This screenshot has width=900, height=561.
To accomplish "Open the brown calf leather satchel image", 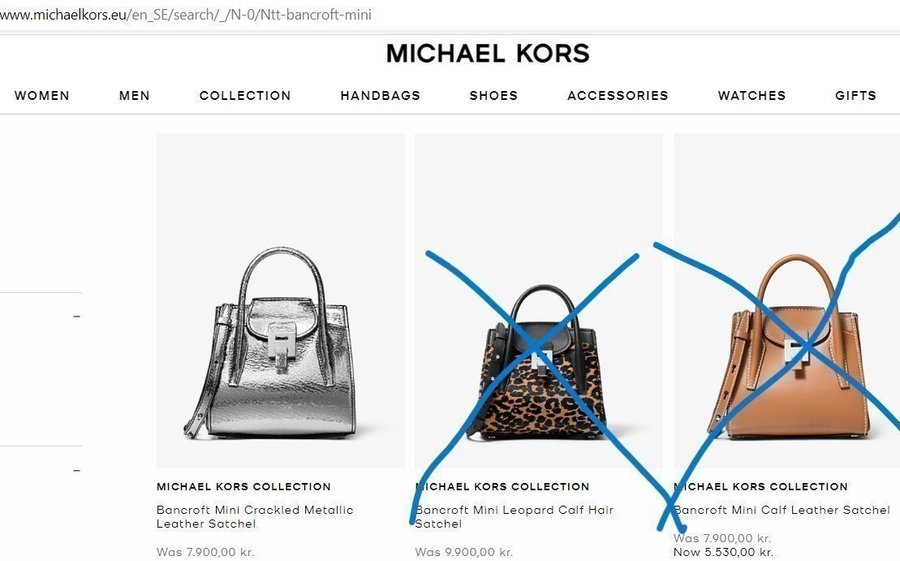I will (787, 301).
